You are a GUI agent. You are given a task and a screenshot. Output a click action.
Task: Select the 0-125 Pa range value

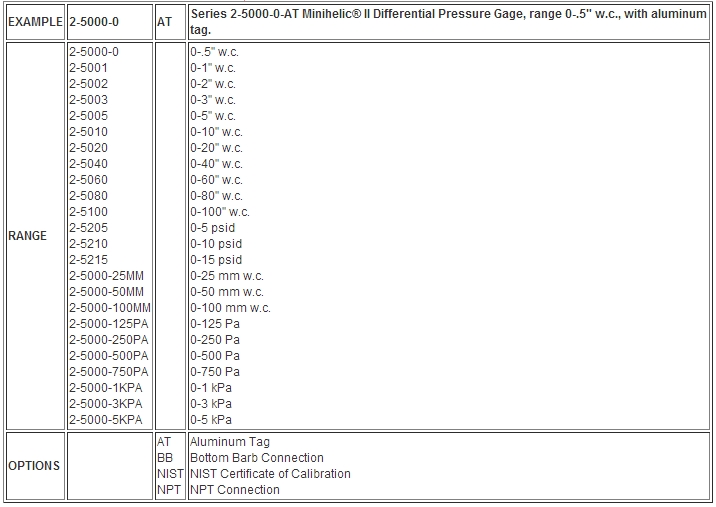coord(215,324)
